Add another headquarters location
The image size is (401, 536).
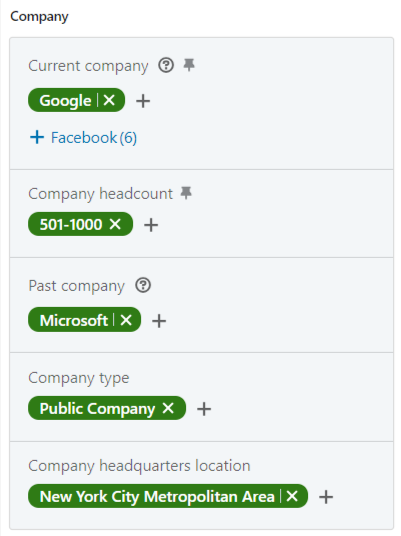pos(326,497)
